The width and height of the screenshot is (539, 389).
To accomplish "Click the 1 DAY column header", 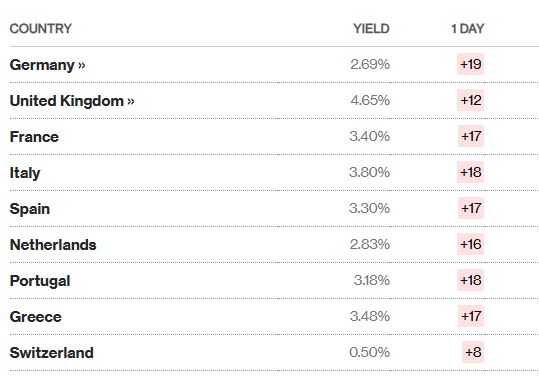I will click(x=468, y=29).
